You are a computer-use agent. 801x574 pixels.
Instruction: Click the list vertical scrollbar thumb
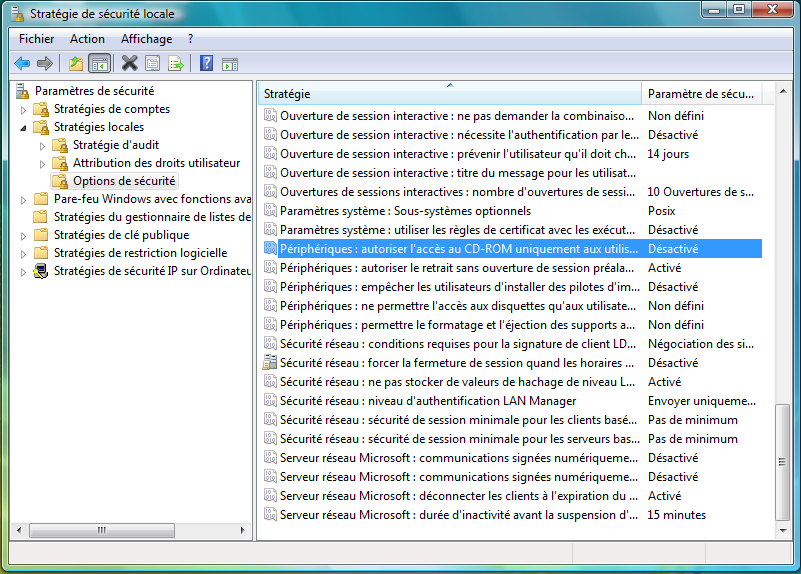tap(782, 462)
